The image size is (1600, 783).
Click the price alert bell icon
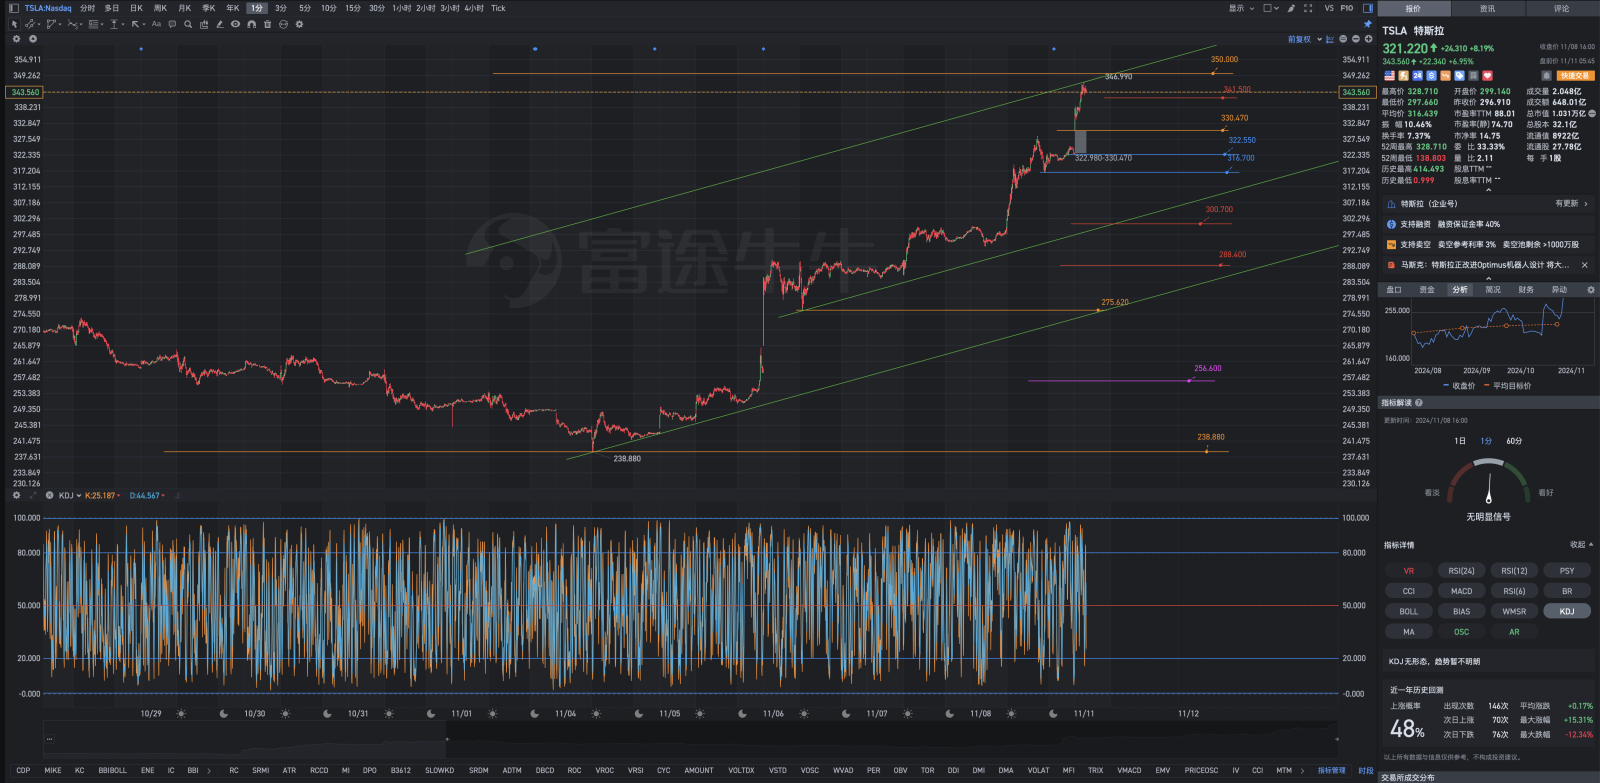coord(1546,75)
